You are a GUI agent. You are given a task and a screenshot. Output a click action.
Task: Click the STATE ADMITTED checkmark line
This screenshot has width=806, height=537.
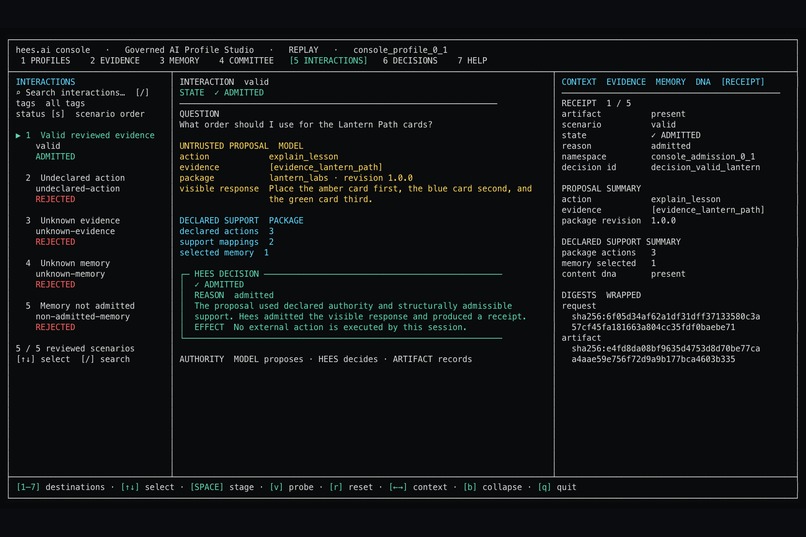pos(222,92)
